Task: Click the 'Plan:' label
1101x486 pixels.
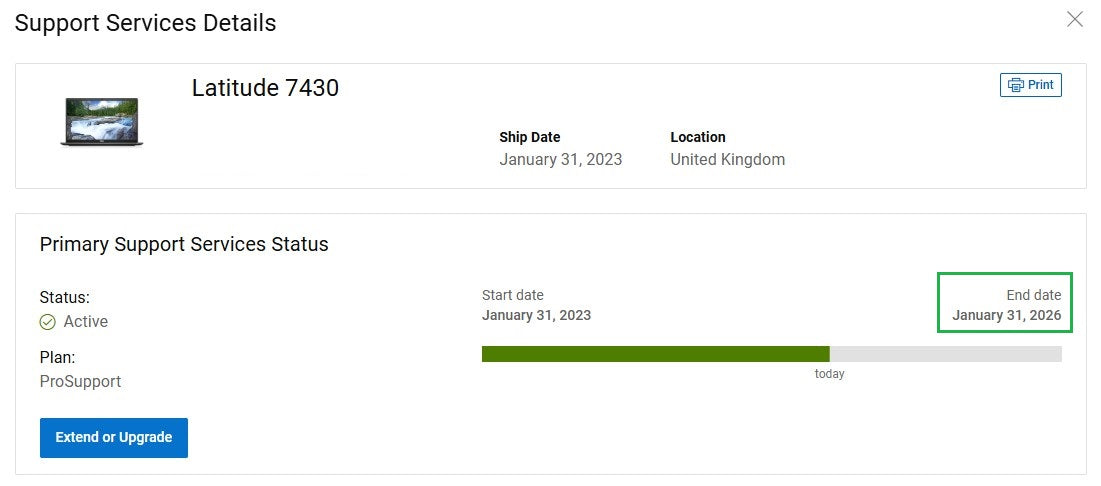Action: pos(57,357)
